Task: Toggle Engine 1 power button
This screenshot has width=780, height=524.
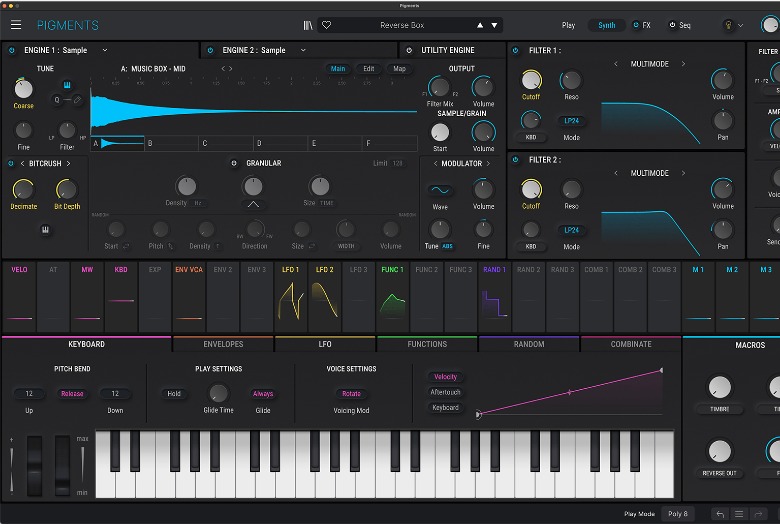Action: pyautogui.click(x=12, y=50)
